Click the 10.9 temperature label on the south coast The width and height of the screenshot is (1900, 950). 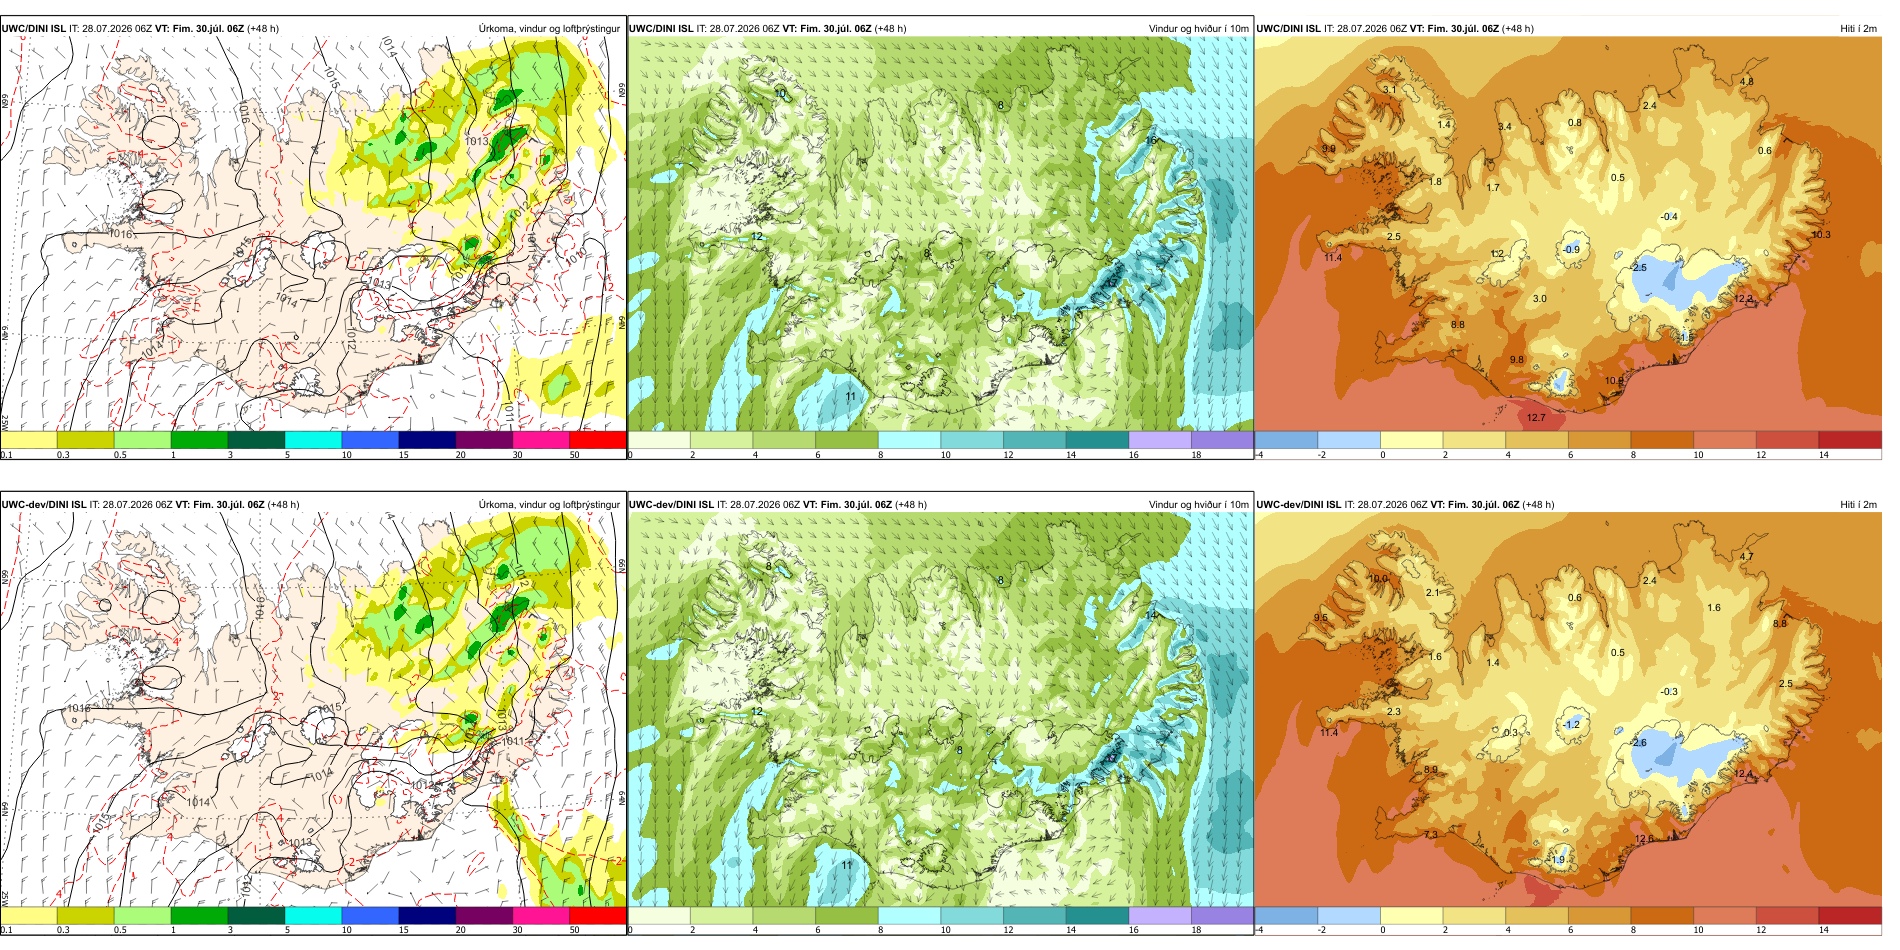click(1615, 381)
